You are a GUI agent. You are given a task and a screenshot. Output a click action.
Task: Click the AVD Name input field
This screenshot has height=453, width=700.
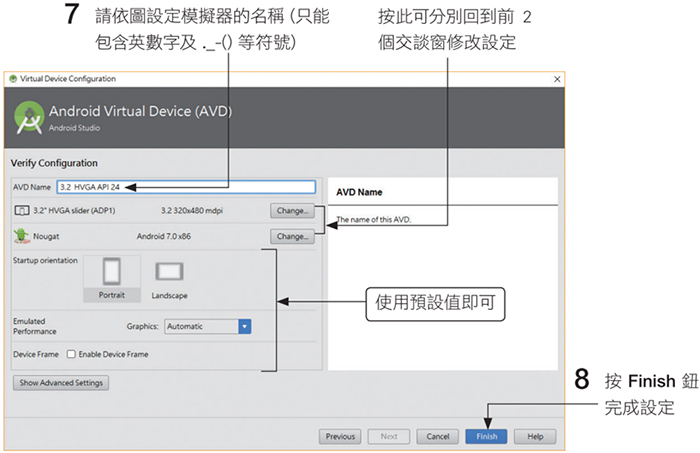point(186,187)
